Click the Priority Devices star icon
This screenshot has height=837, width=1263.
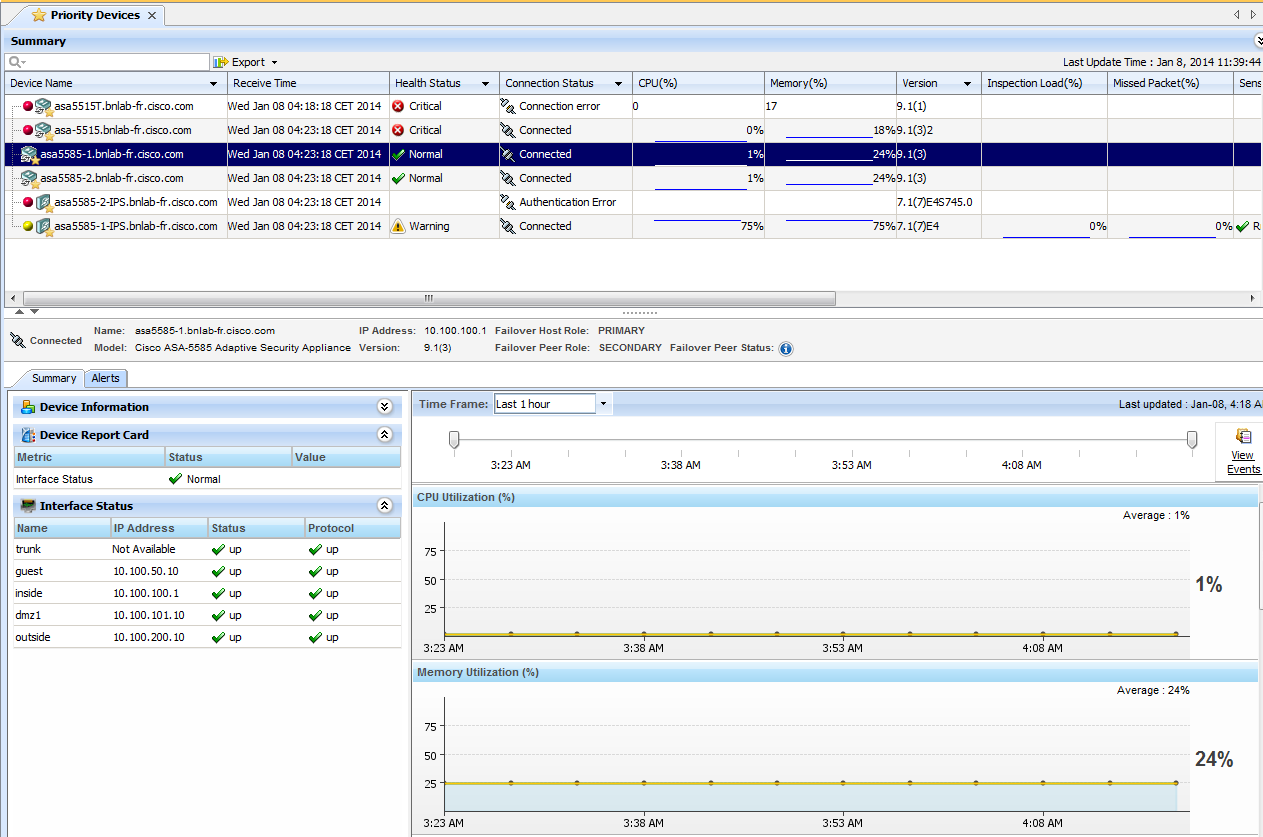[39, 15]
